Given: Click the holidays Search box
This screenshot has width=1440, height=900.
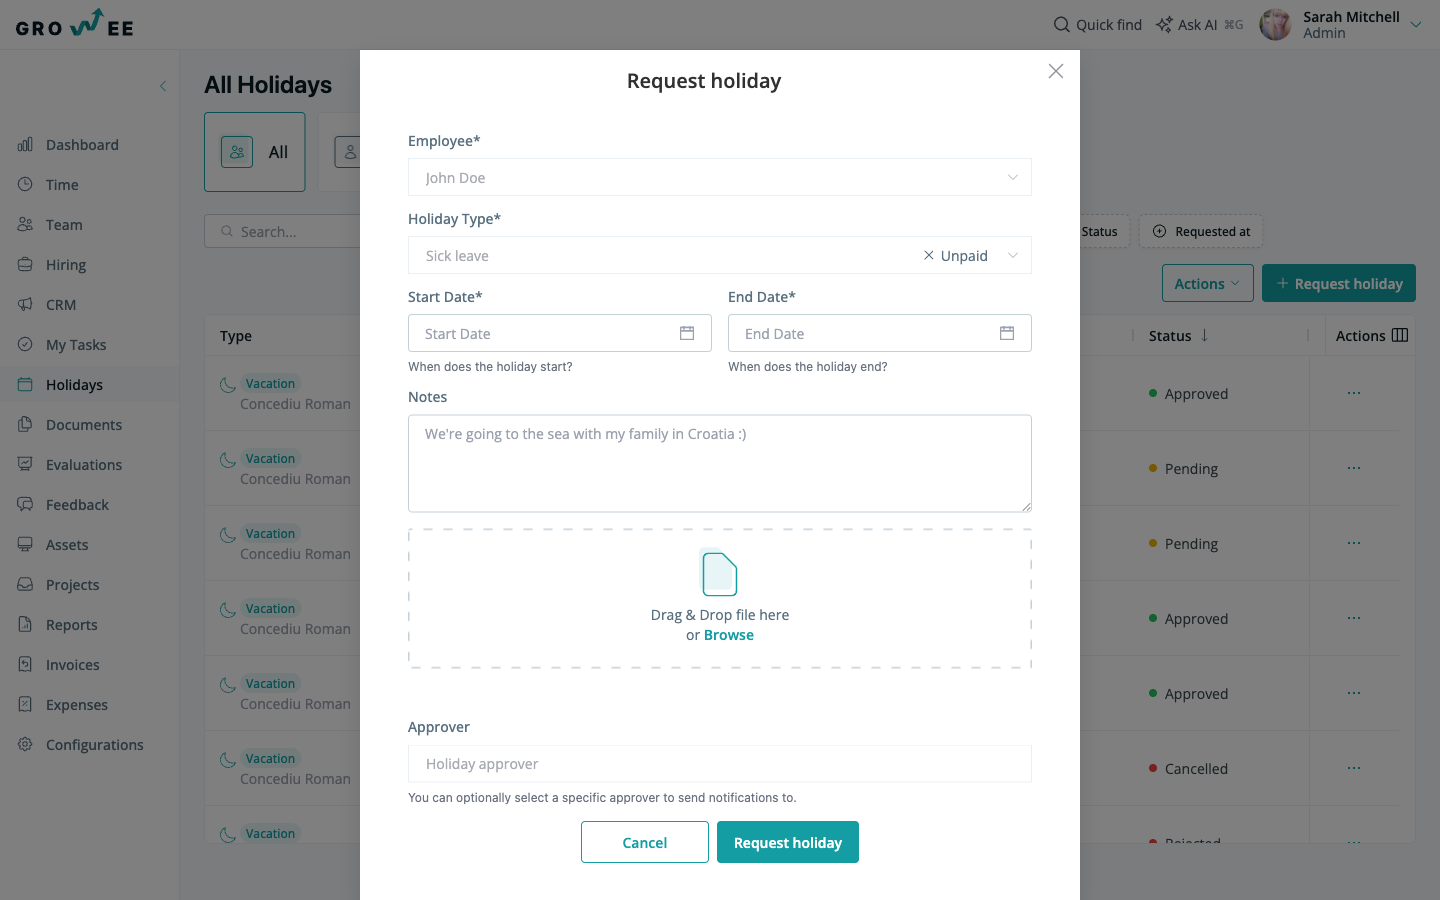Looking at the screenshot, I should pos(284,231).
